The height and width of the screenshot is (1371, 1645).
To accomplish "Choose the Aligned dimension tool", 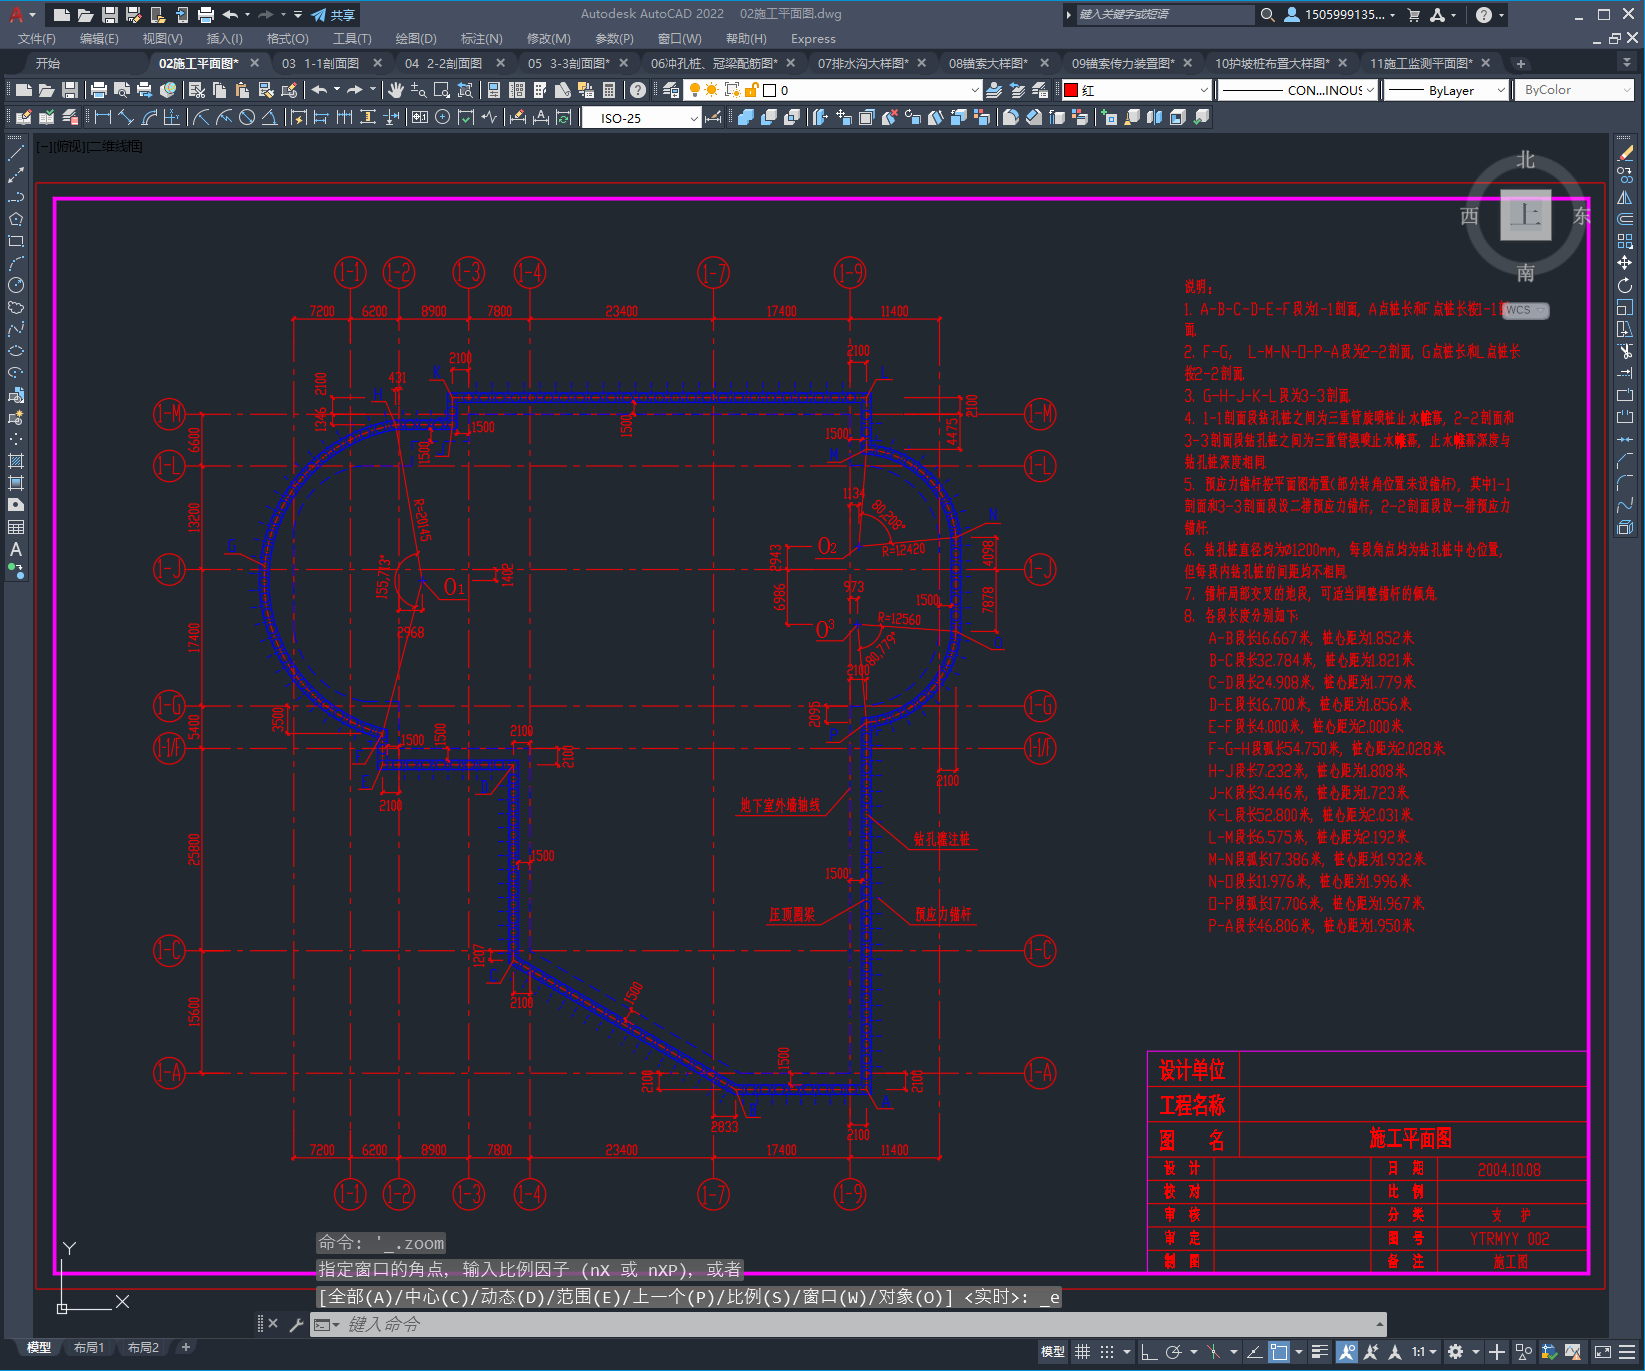I will [x=125, y=117].
